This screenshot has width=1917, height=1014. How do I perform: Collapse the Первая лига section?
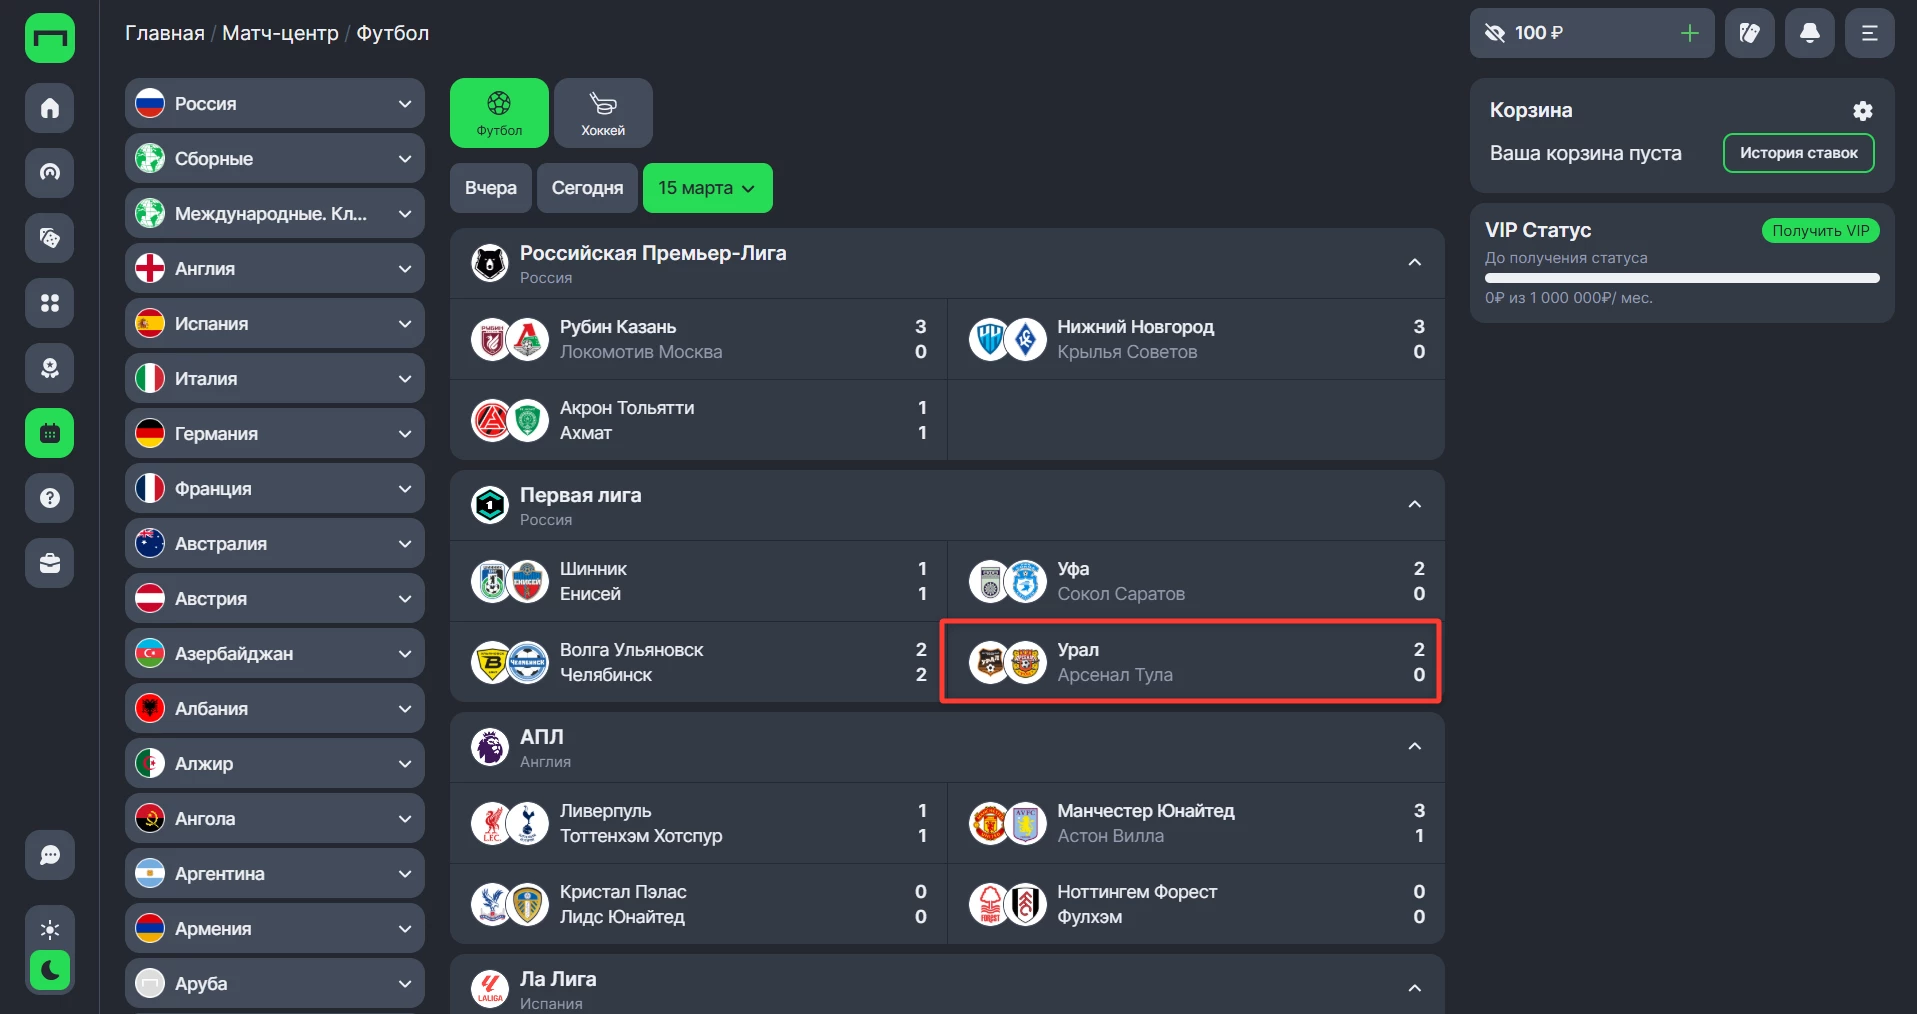[1414, 504]
